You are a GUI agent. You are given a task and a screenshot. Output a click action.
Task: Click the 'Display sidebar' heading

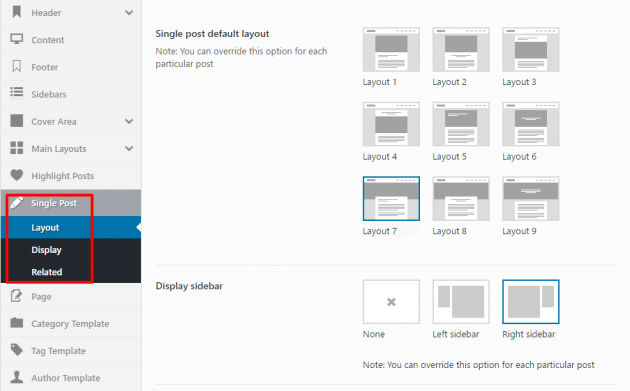point(189,286)
